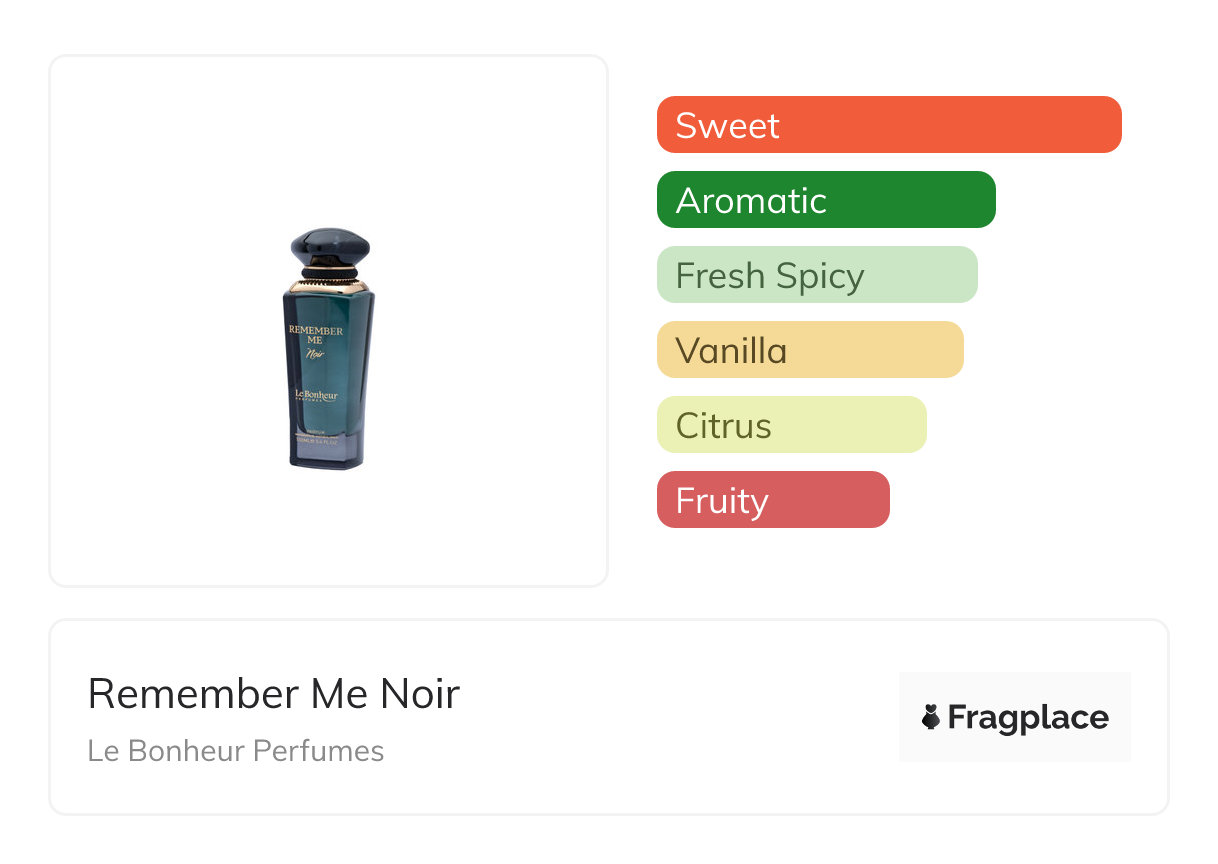1218x864 pixels.
Task: Click the "Le Bonheur" logo on bottle
Action: [316, 397]
